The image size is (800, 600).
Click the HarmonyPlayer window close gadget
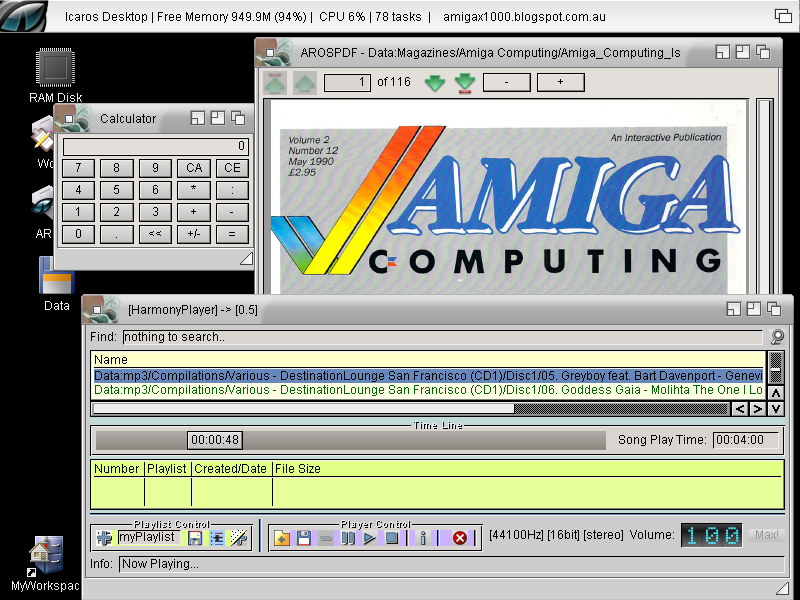click(97, 310)
